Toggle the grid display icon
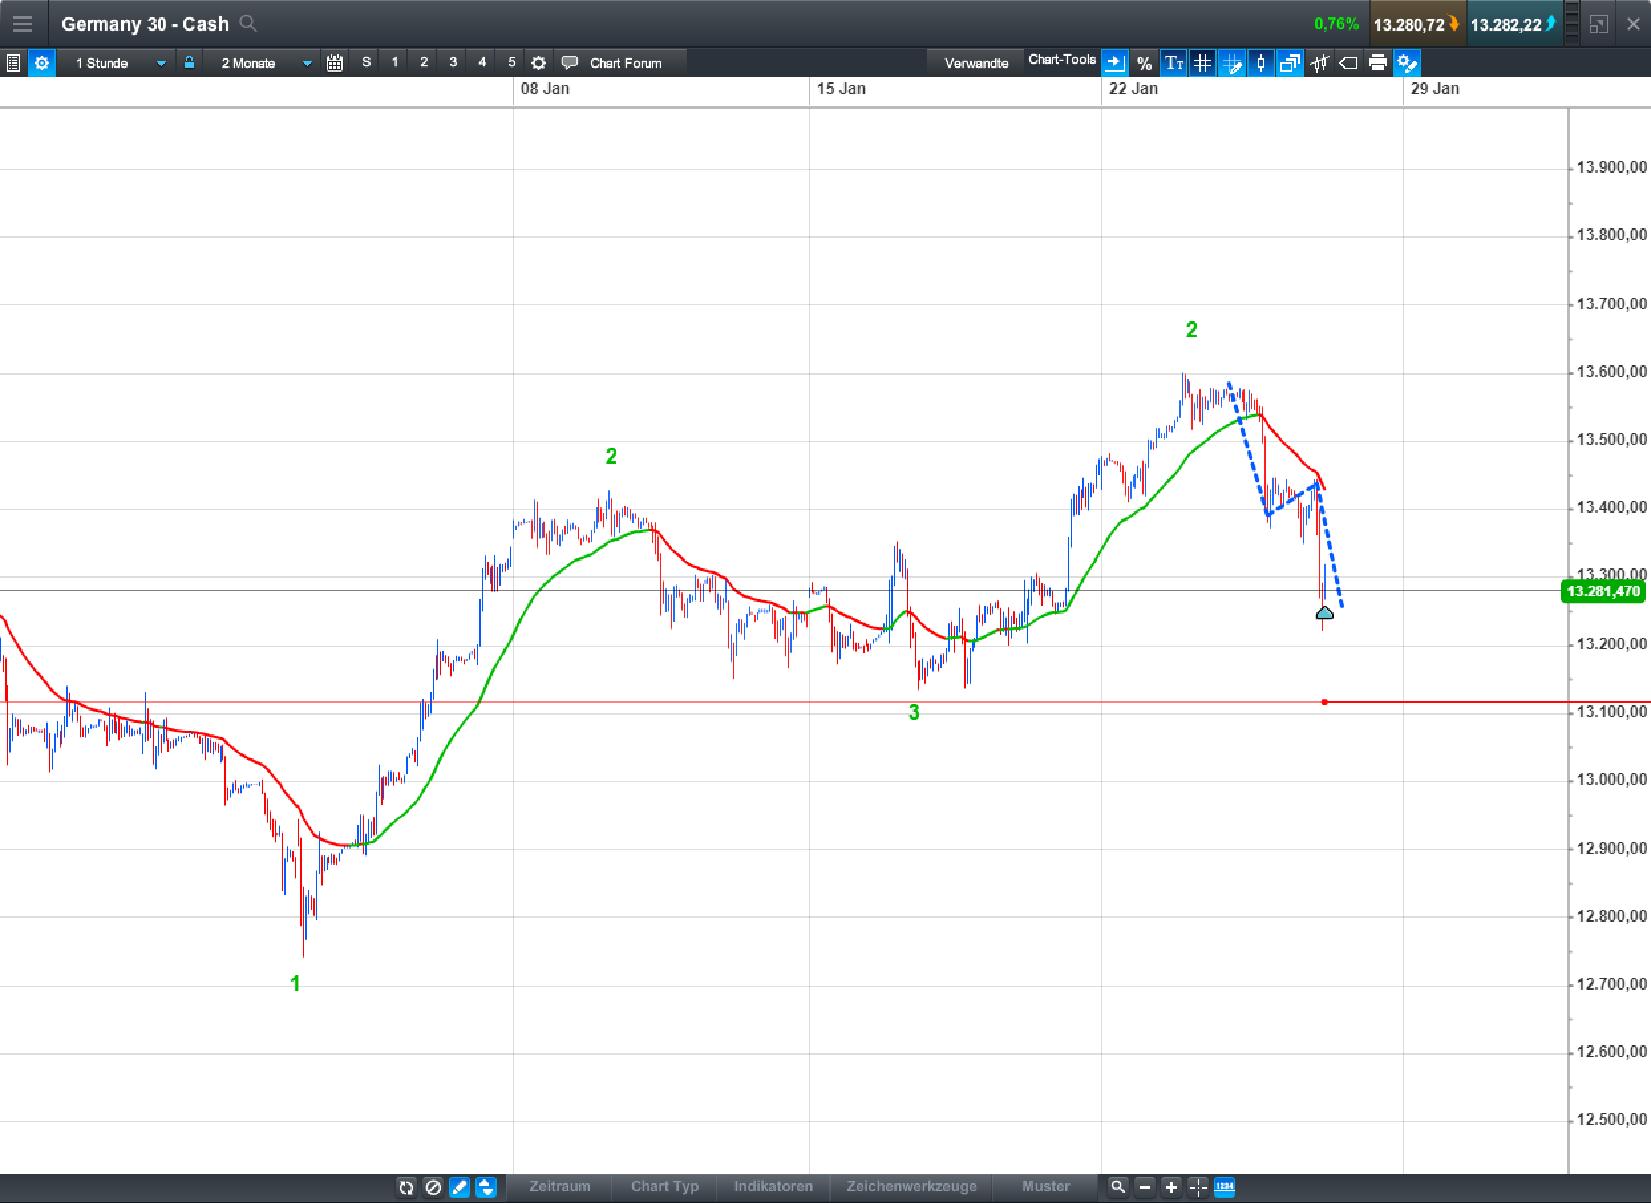This screenshot has width=1651, height=1203. tap(1202, 62)
